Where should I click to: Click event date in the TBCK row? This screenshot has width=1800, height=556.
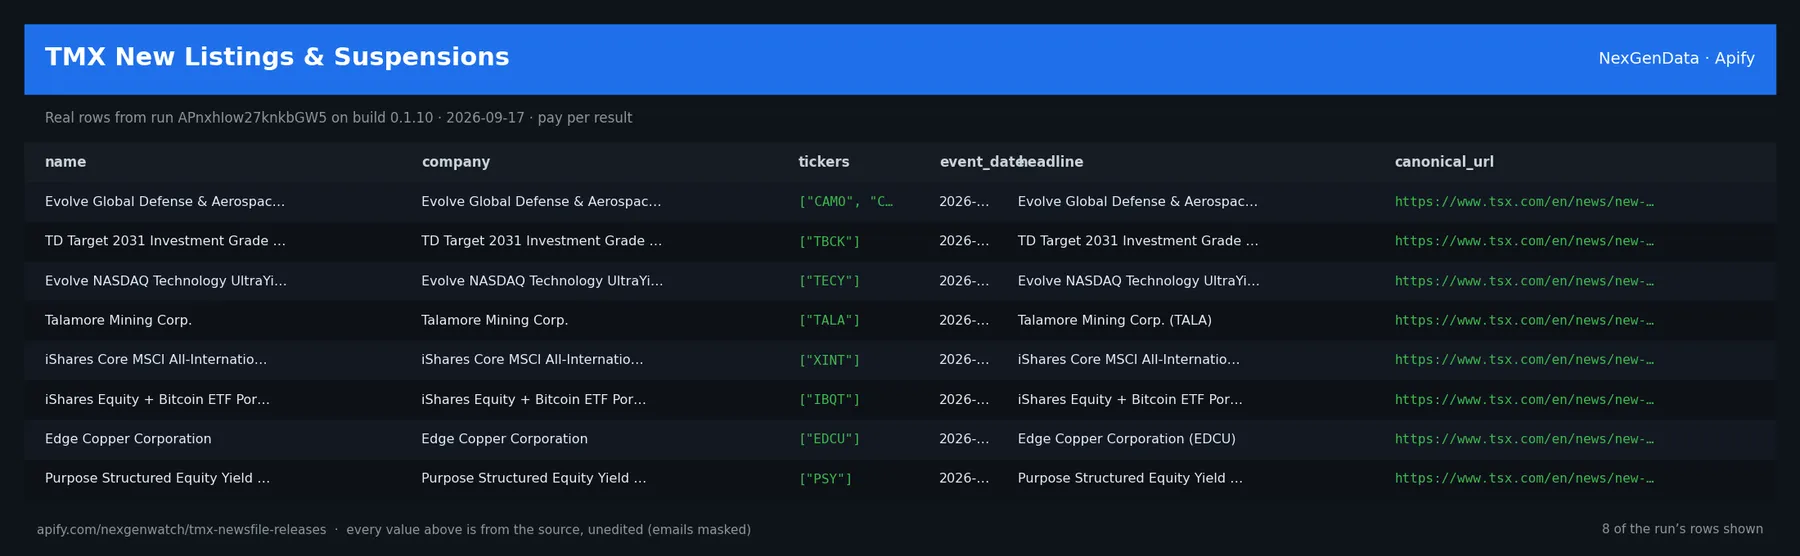coord(964,241)
